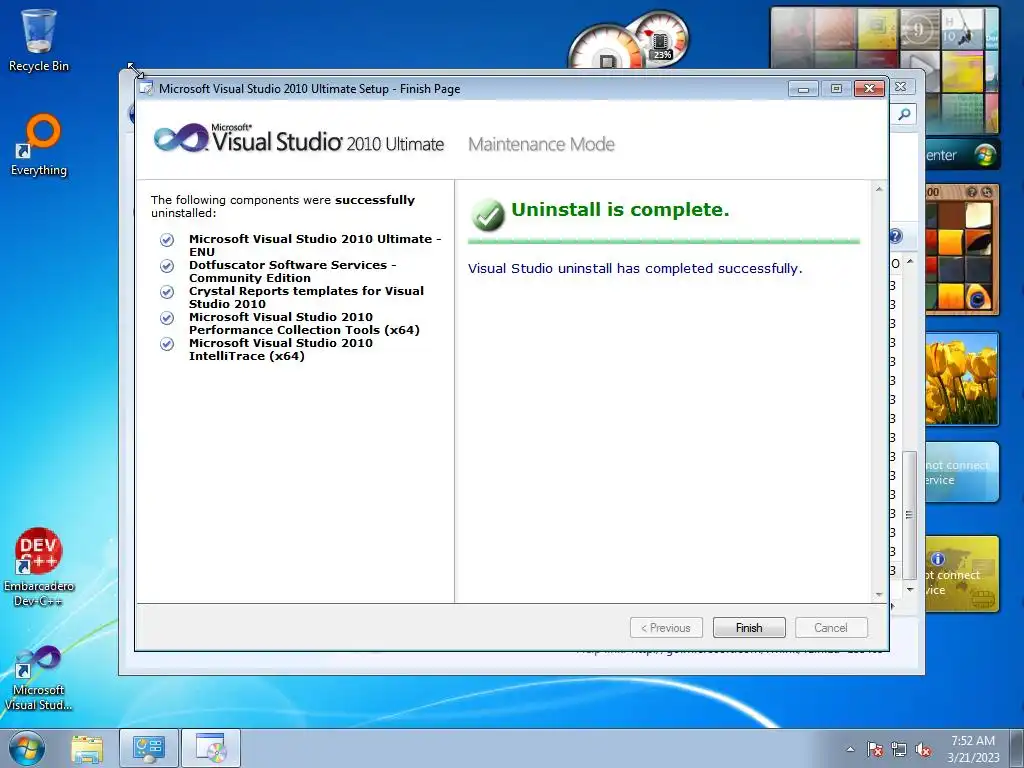Click the network tray icon
This screenshot has width=1024, height=768.
899,749
